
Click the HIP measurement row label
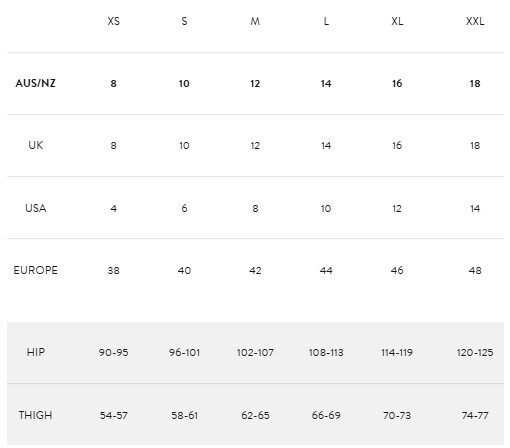[x=35, y=352]
